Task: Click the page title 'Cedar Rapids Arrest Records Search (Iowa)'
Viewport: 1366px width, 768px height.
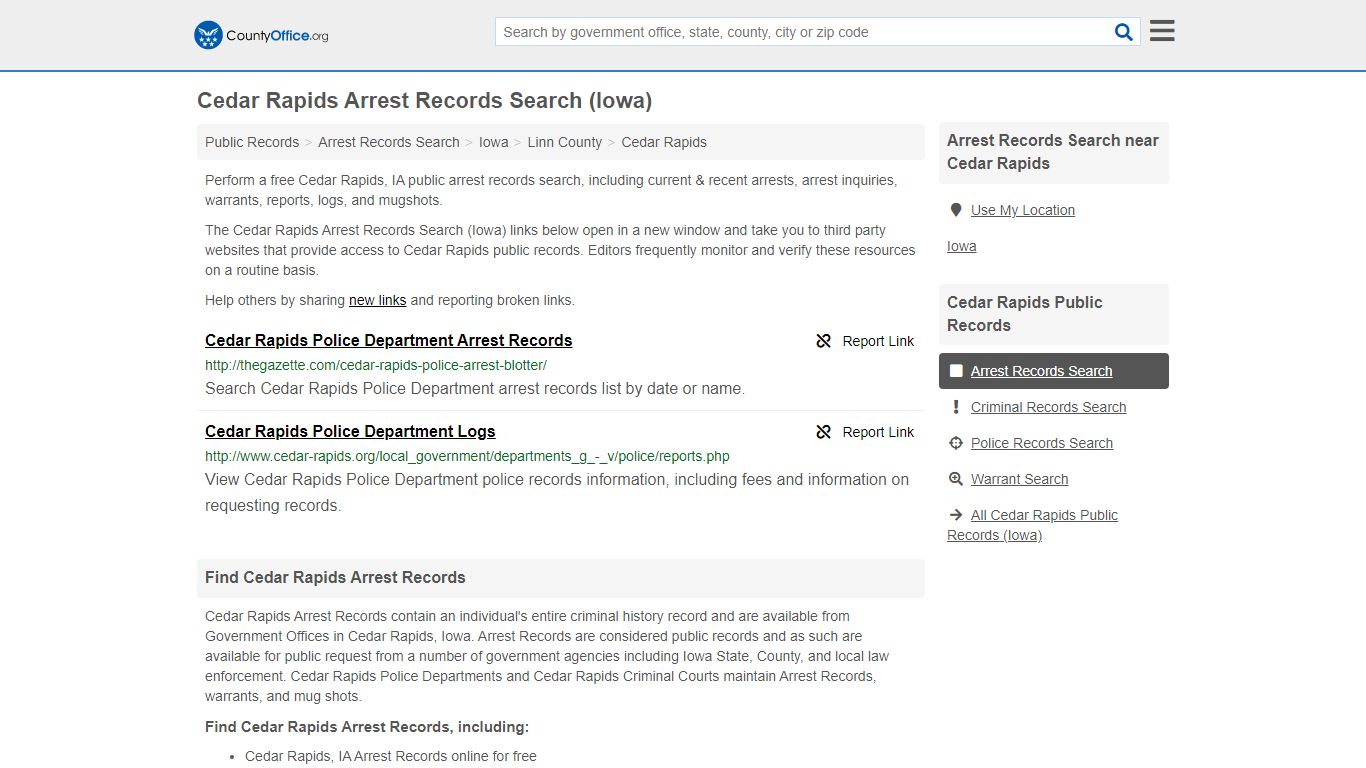Action: tap(425, 100)
